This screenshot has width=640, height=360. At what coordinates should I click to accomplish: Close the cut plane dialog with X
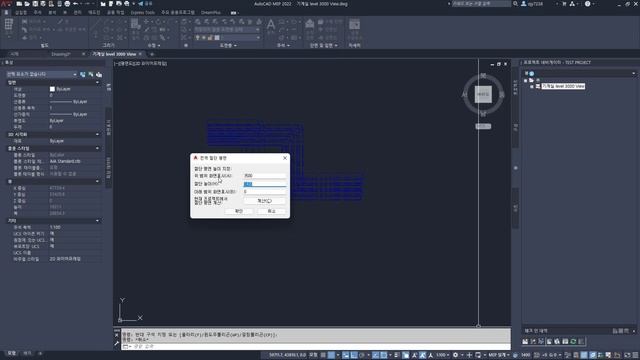pyautogui.click(x=285, y=158)
